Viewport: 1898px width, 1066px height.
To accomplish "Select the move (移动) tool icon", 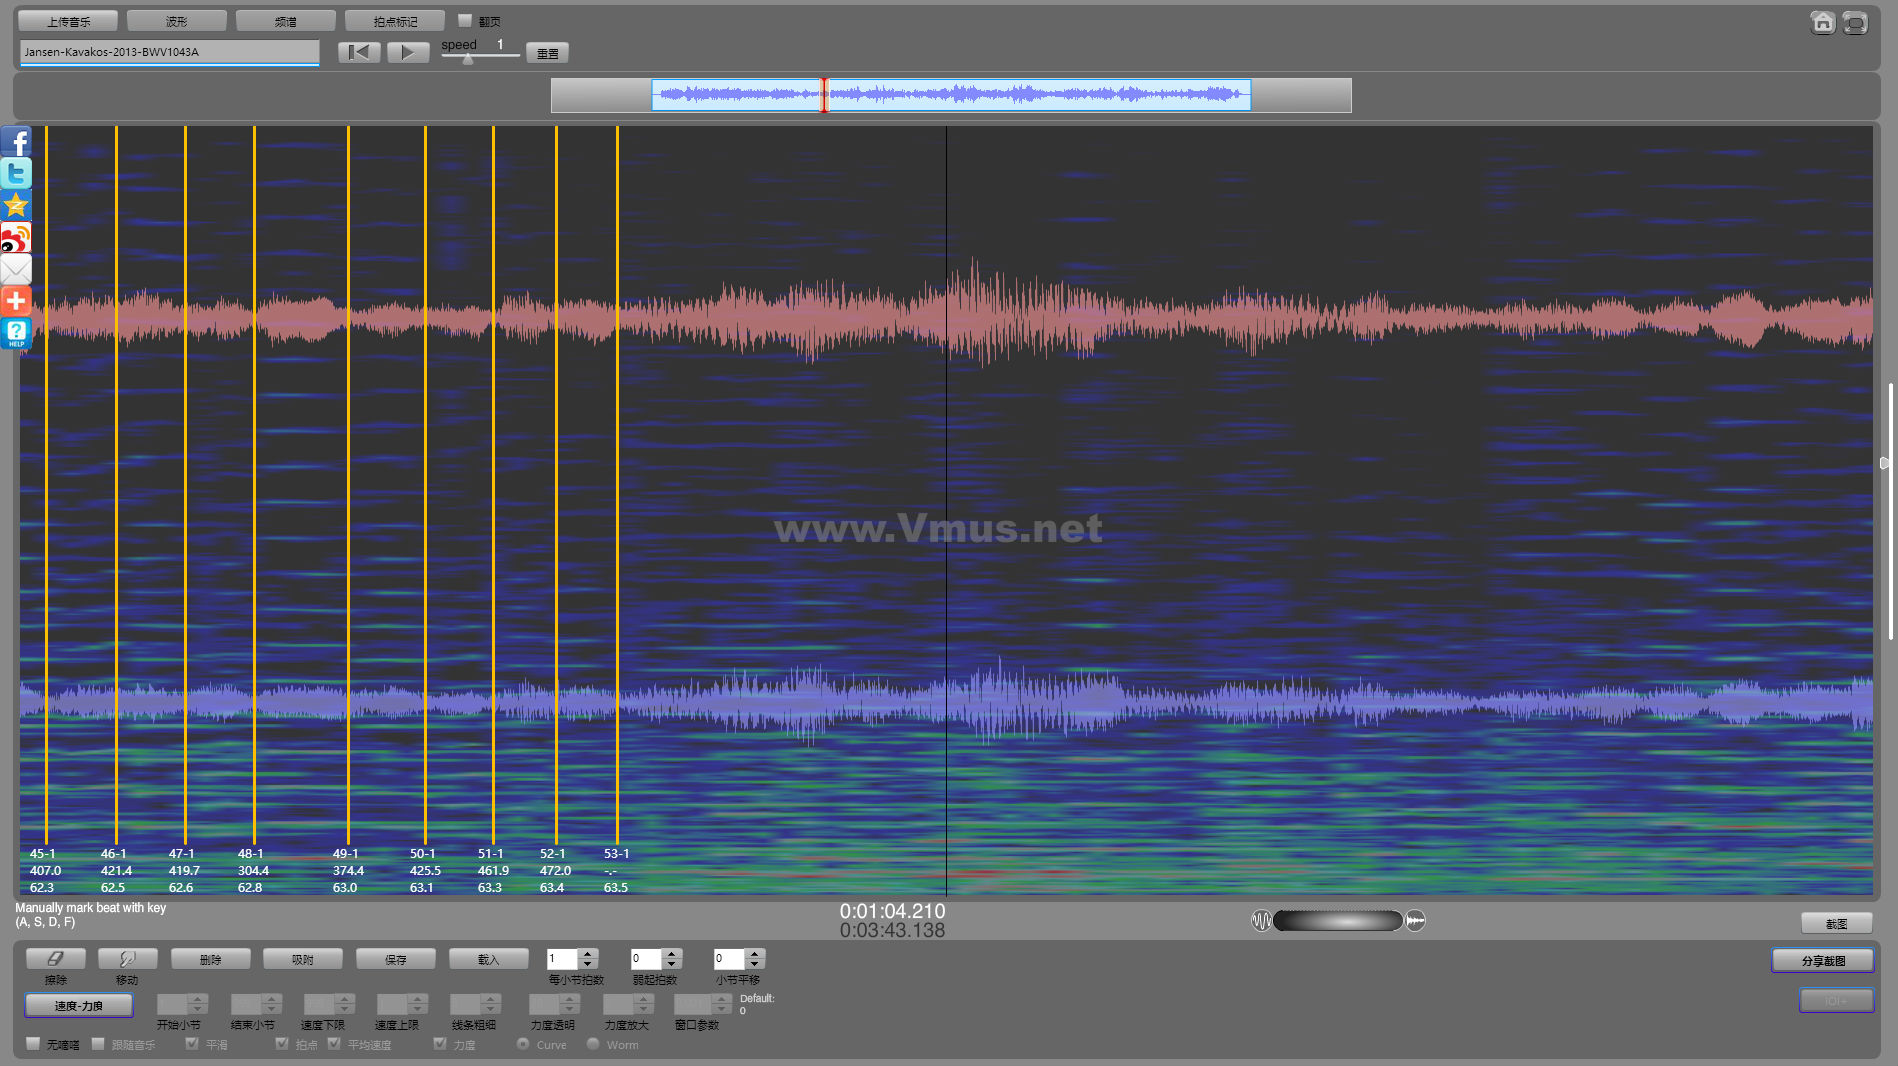I will tap(127, 959).
